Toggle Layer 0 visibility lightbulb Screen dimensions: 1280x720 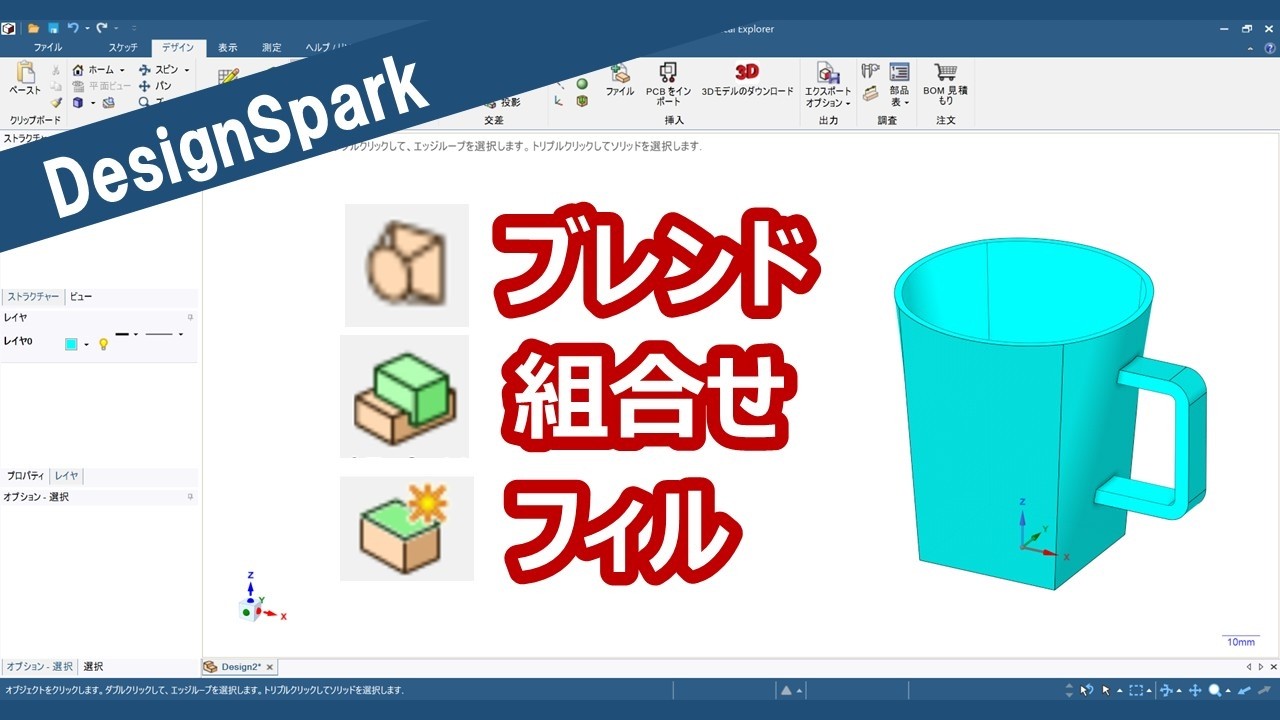coord(103,344)
